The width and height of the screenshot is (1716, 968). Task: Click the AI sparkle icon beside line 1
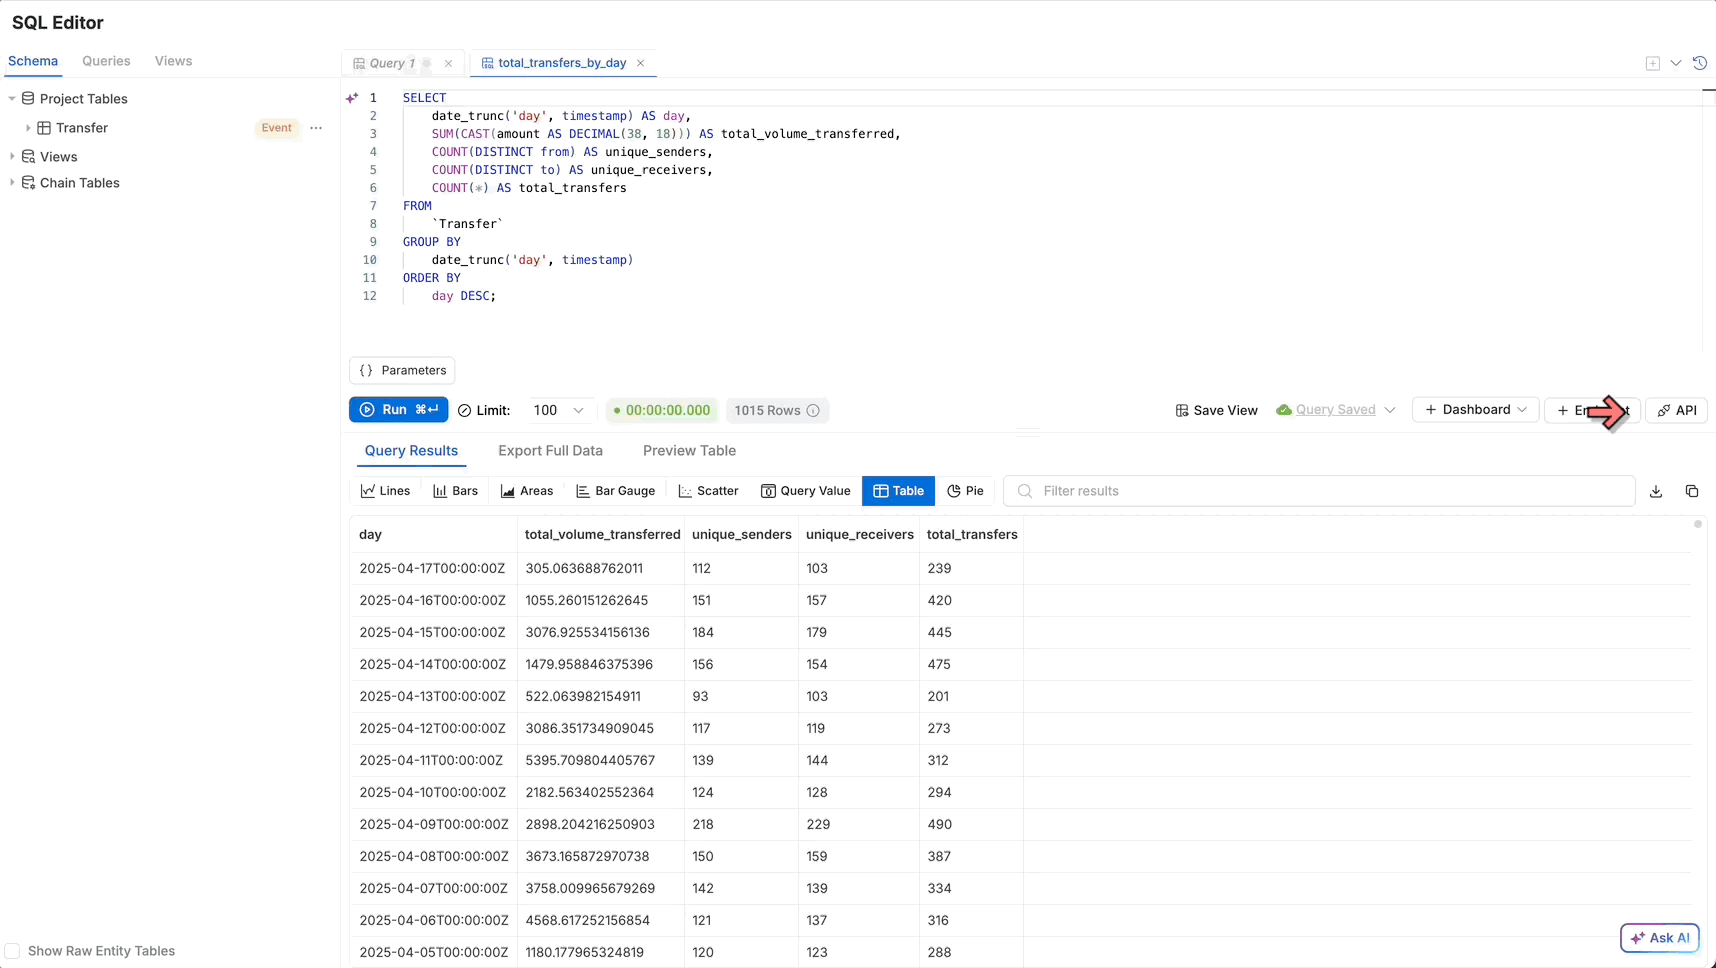[x=352, y=98]
